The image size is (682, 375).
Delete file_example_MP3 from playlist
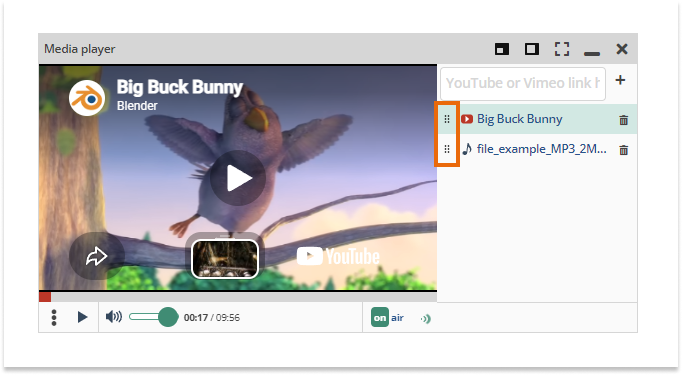pyautogui.click(x=623, y=150)
